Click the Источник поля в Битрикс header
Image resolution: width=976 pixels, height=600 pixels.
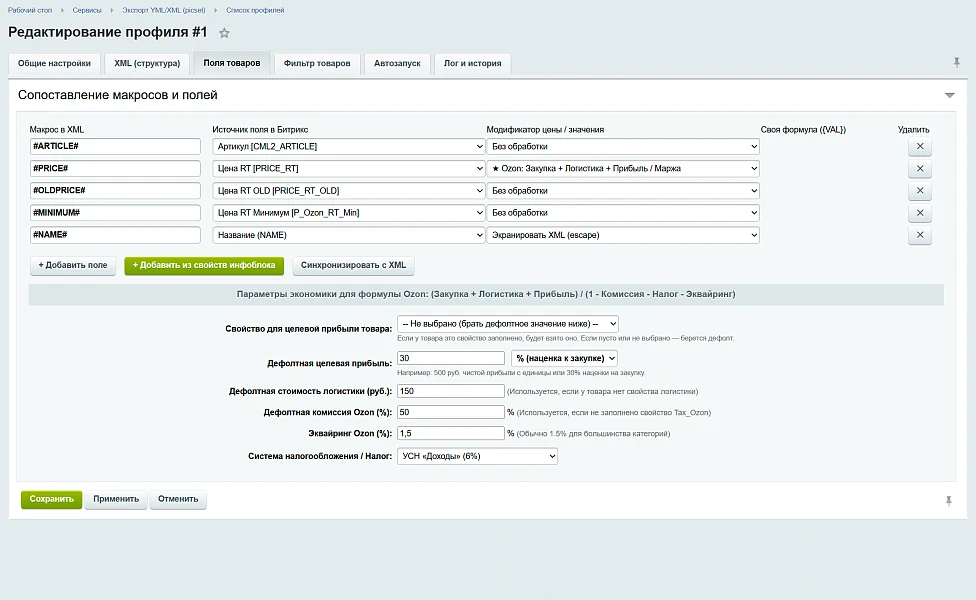260,129
